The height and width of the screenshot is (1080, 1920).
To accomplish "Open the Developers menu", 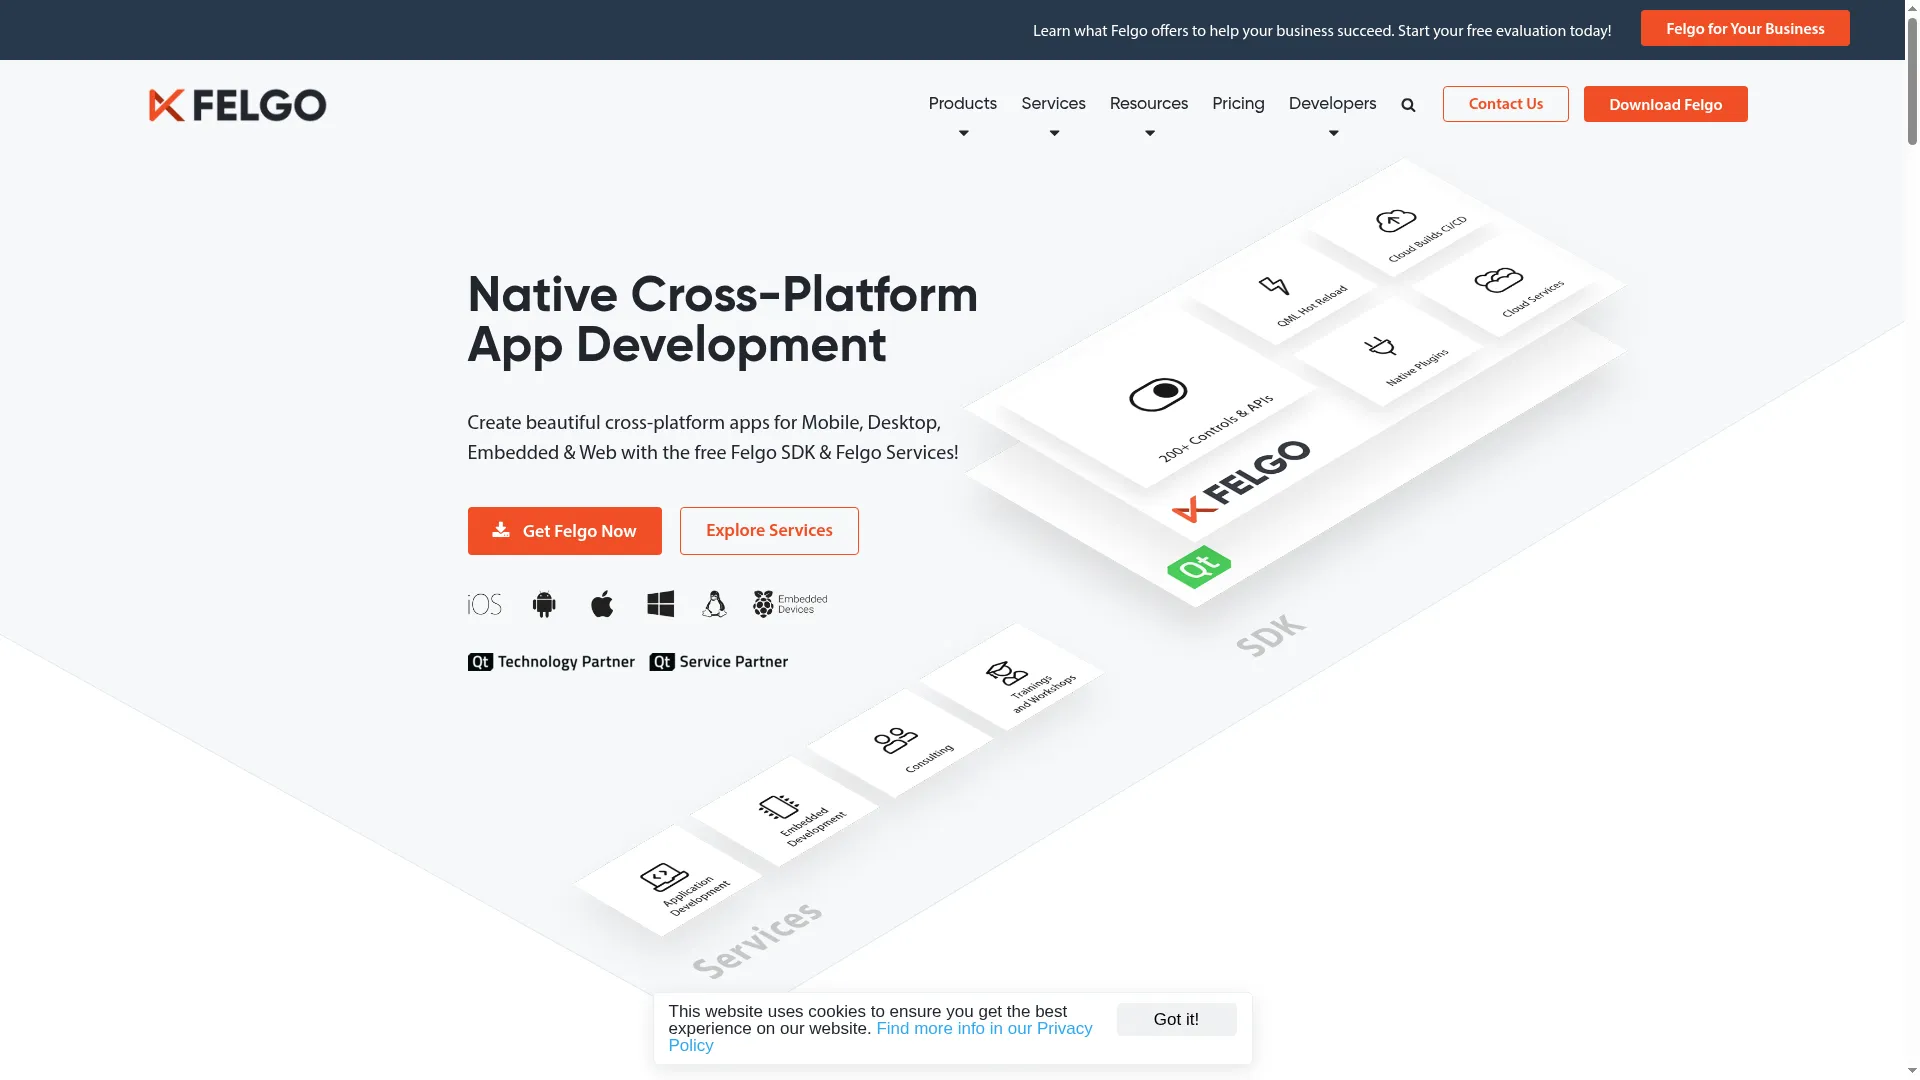I will [1332, 104].
